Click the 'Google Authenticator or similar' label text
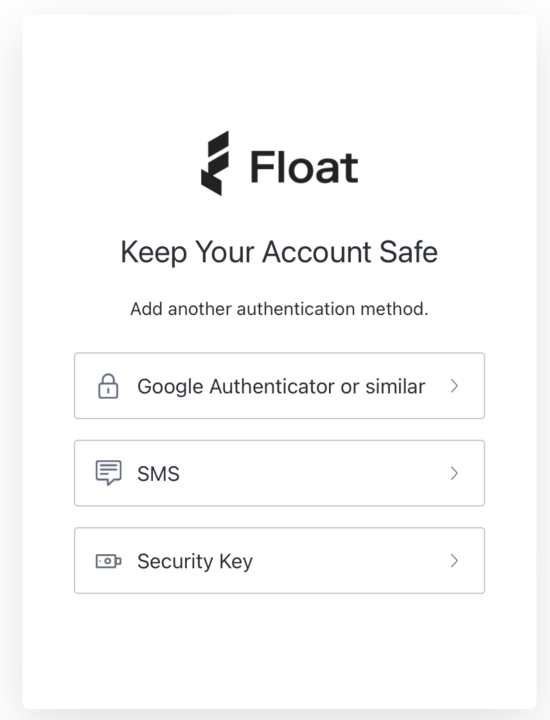Screen dimensions: 550x720 281,387
